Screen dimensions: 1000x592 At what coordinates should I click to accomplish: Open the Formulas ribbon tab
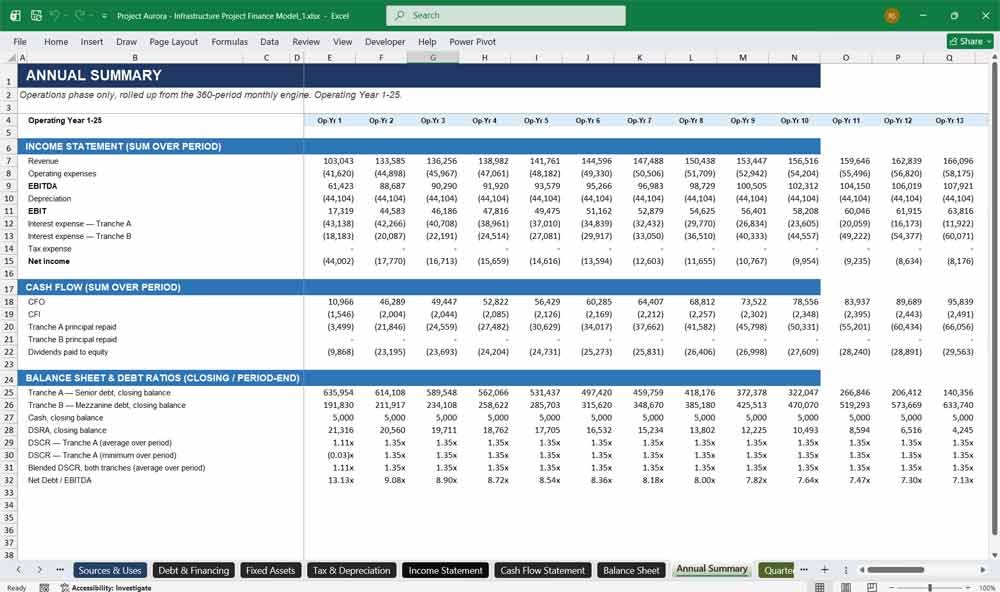[230, 41]
